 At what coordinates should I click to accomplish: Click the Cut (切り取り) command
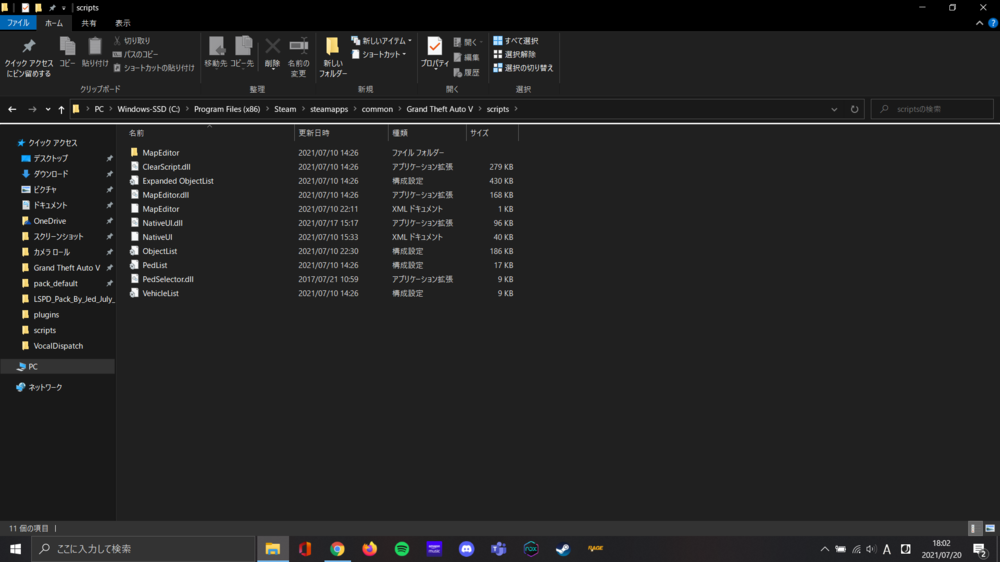(132, 41)
